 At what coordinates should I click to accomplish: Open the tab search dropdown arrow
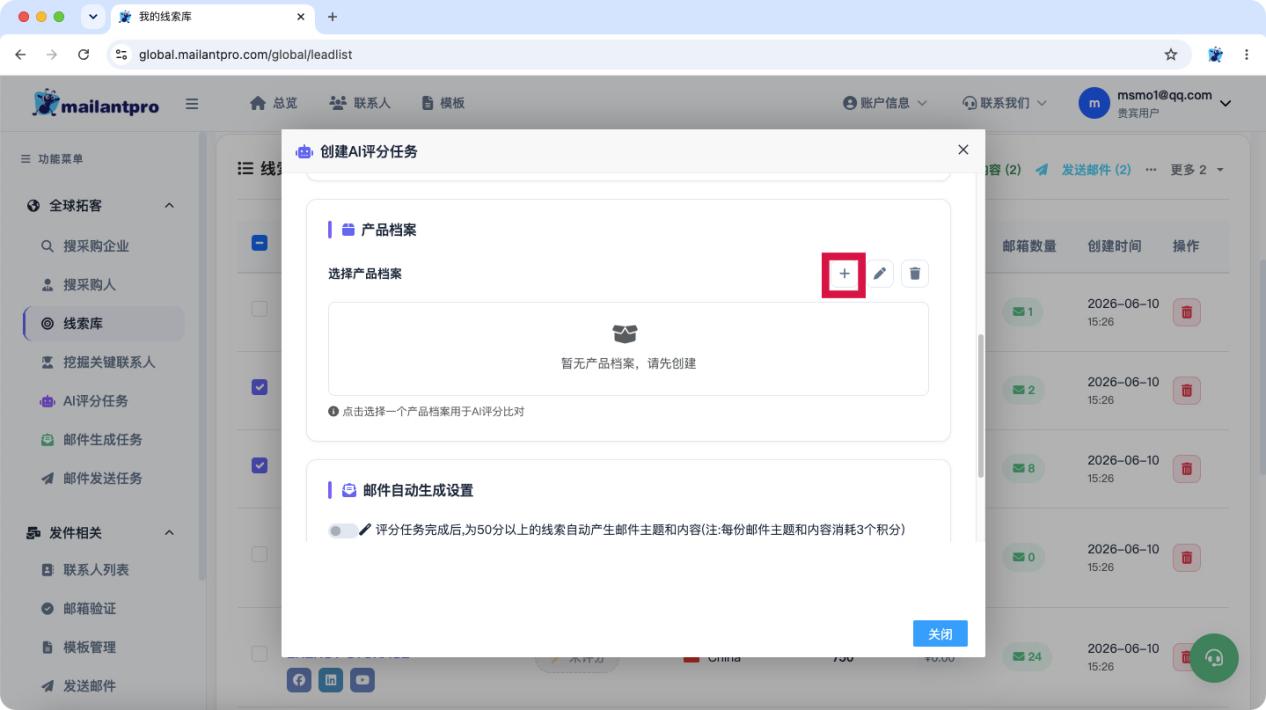click(x=93, y=17)
